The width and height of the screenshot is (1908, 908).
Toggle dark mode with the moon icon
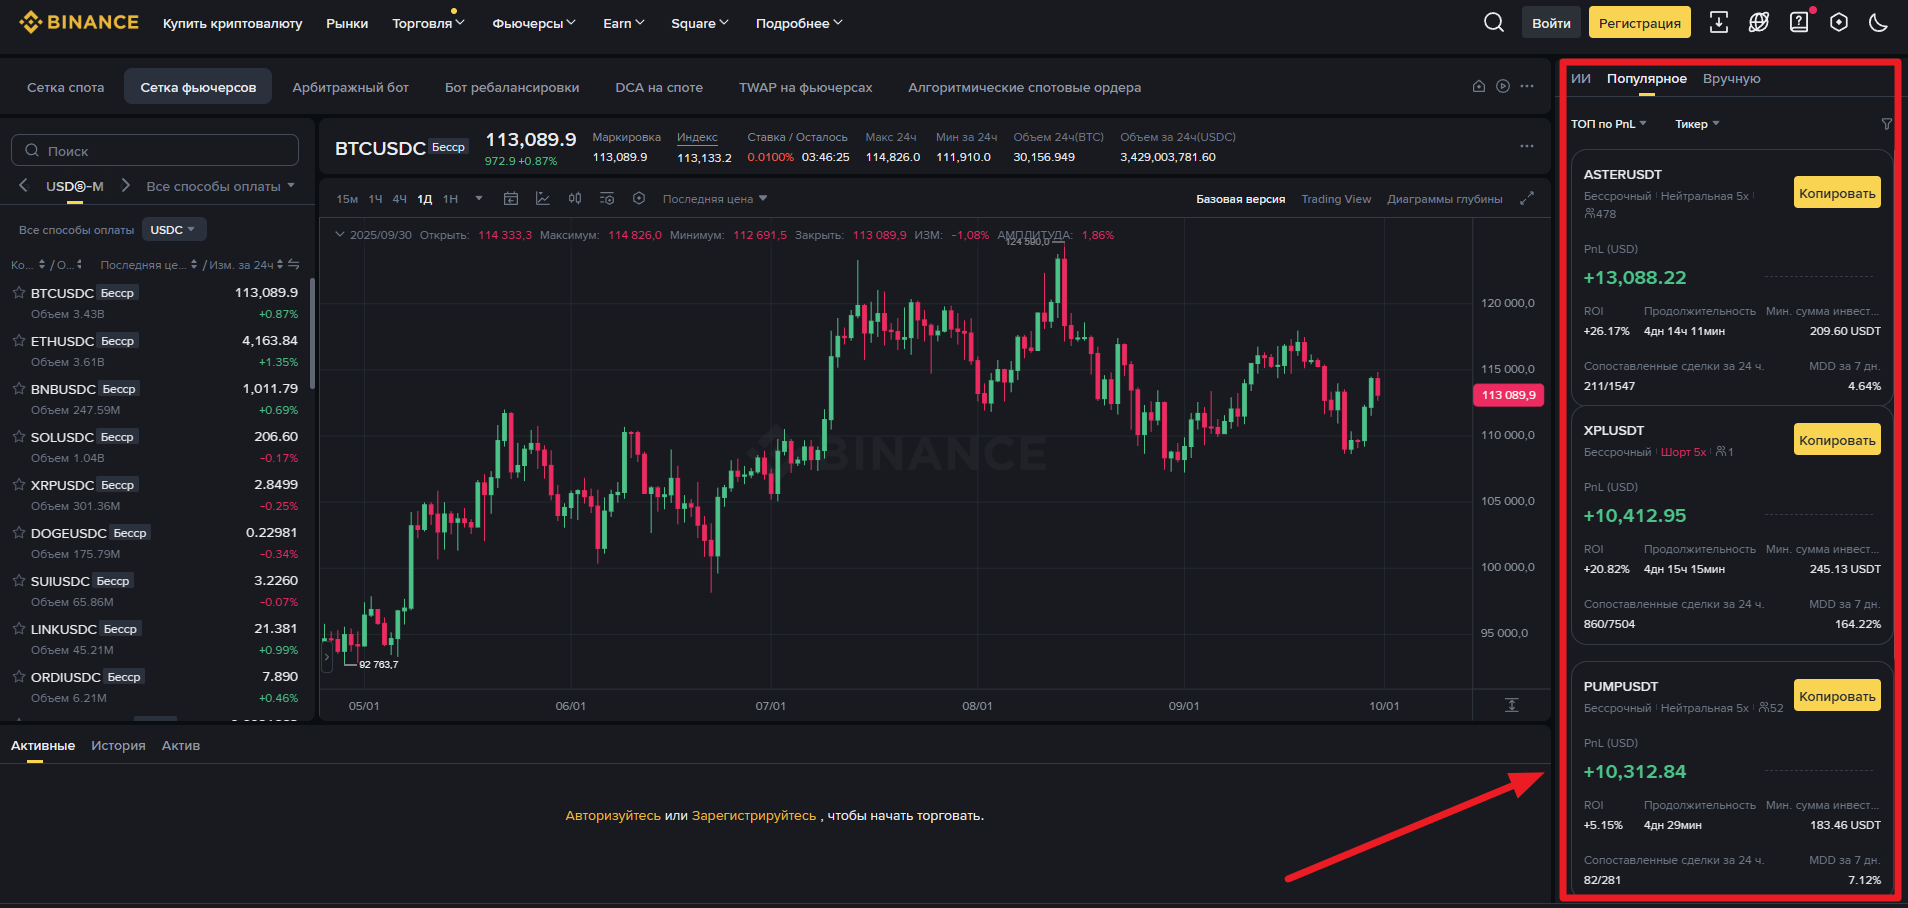pos(1878,22)
